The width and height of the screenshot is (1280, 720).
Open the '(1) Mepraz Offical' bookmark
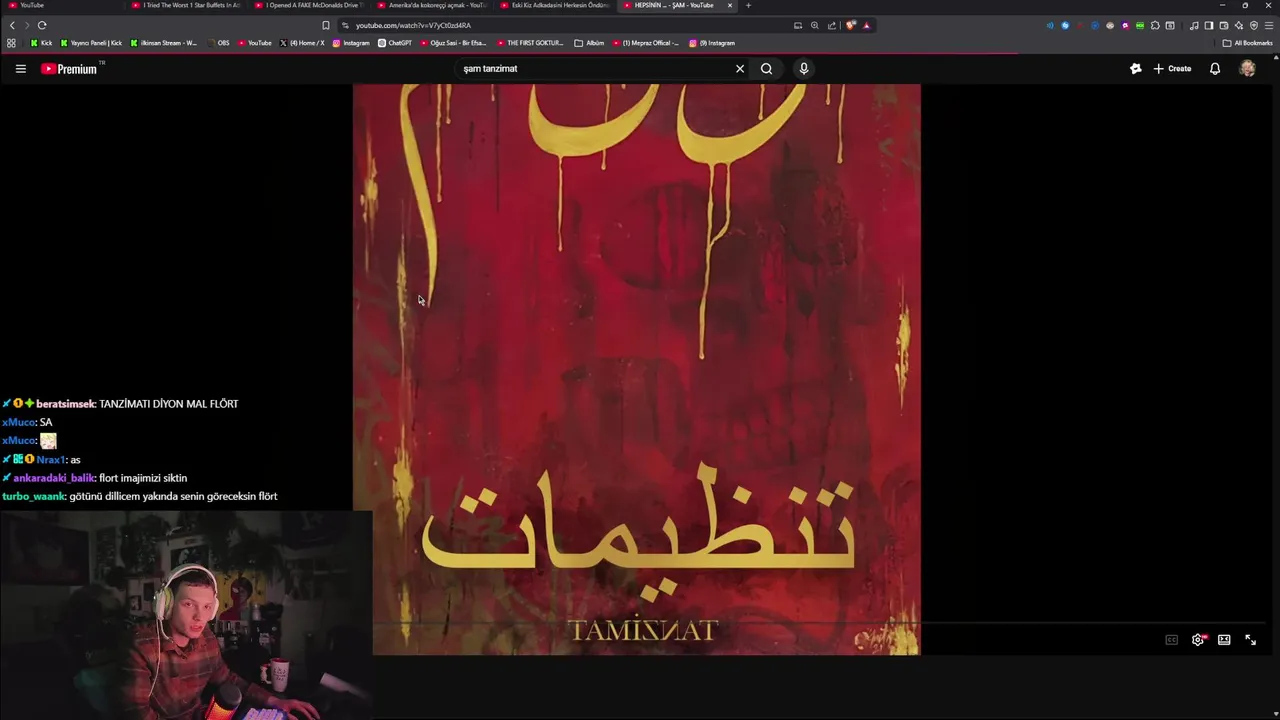[645, 43]
